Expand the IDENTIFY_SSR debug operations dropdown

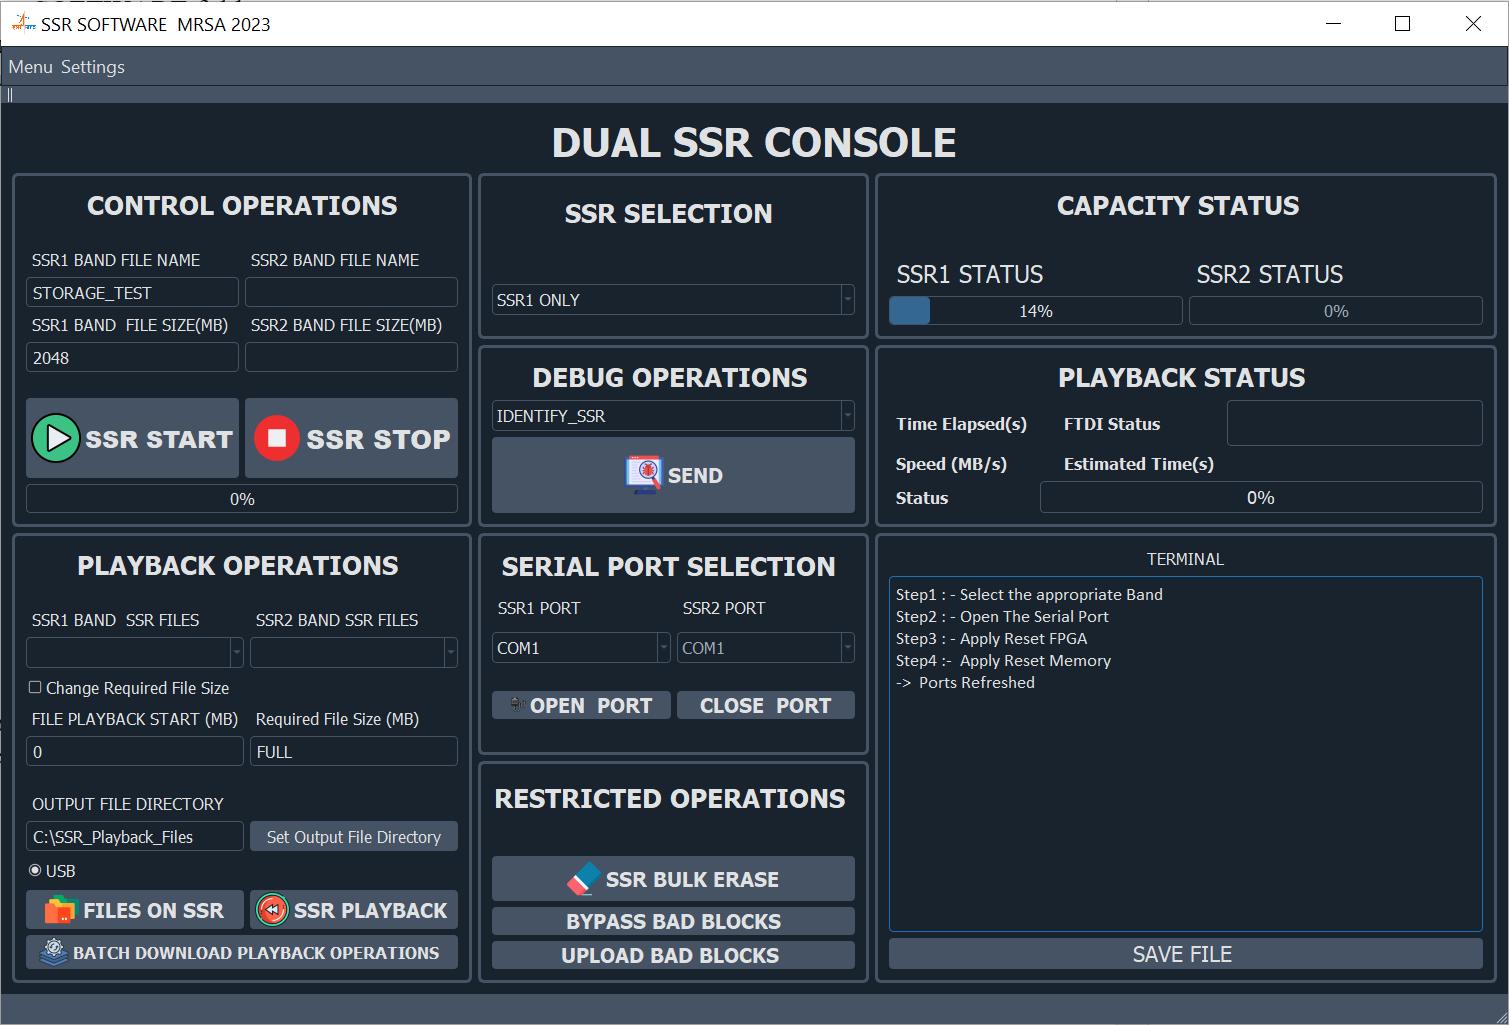(846, 416)
